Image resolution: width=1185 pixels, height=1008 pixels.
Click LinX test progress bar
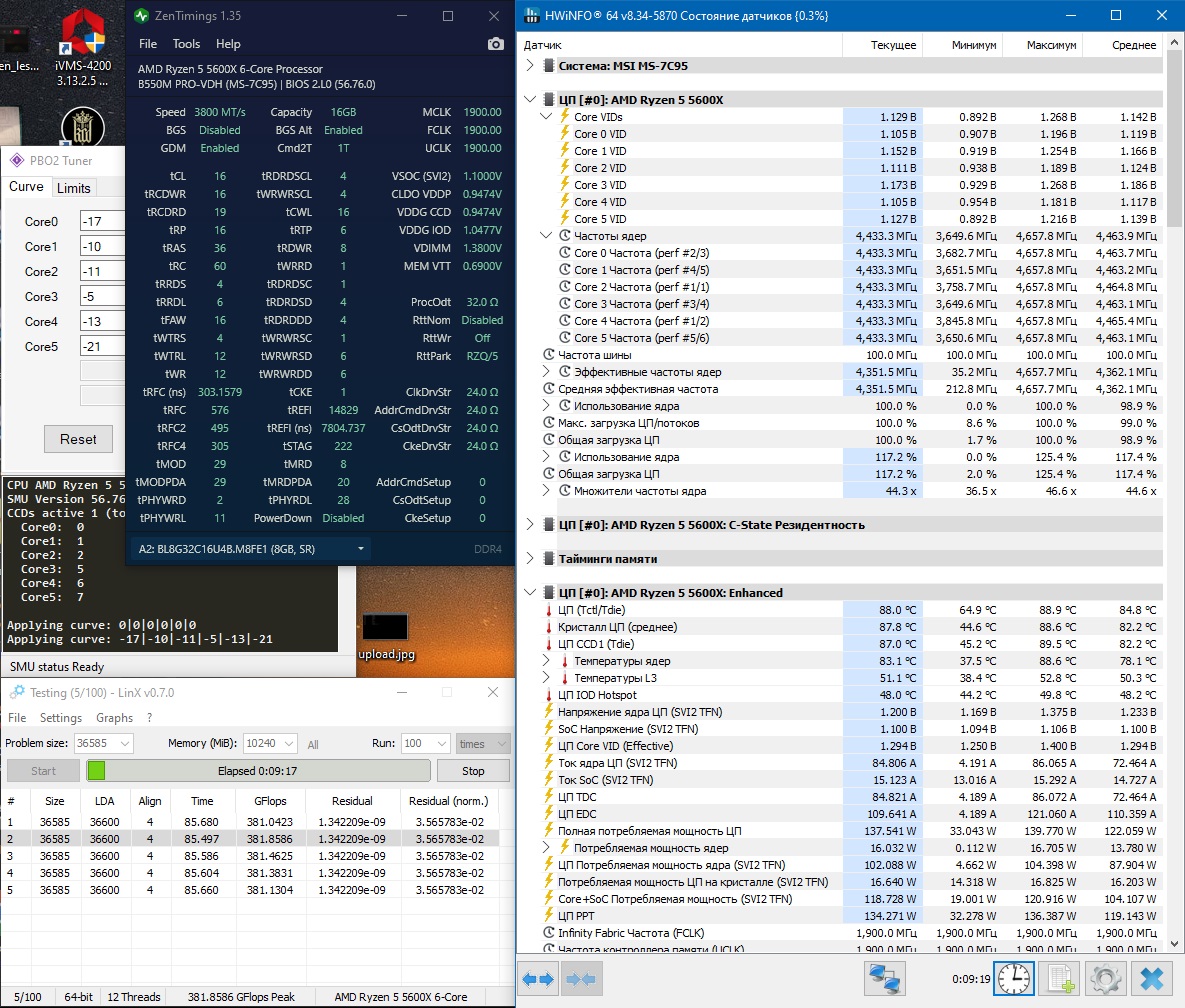click(x=258, y=771)
